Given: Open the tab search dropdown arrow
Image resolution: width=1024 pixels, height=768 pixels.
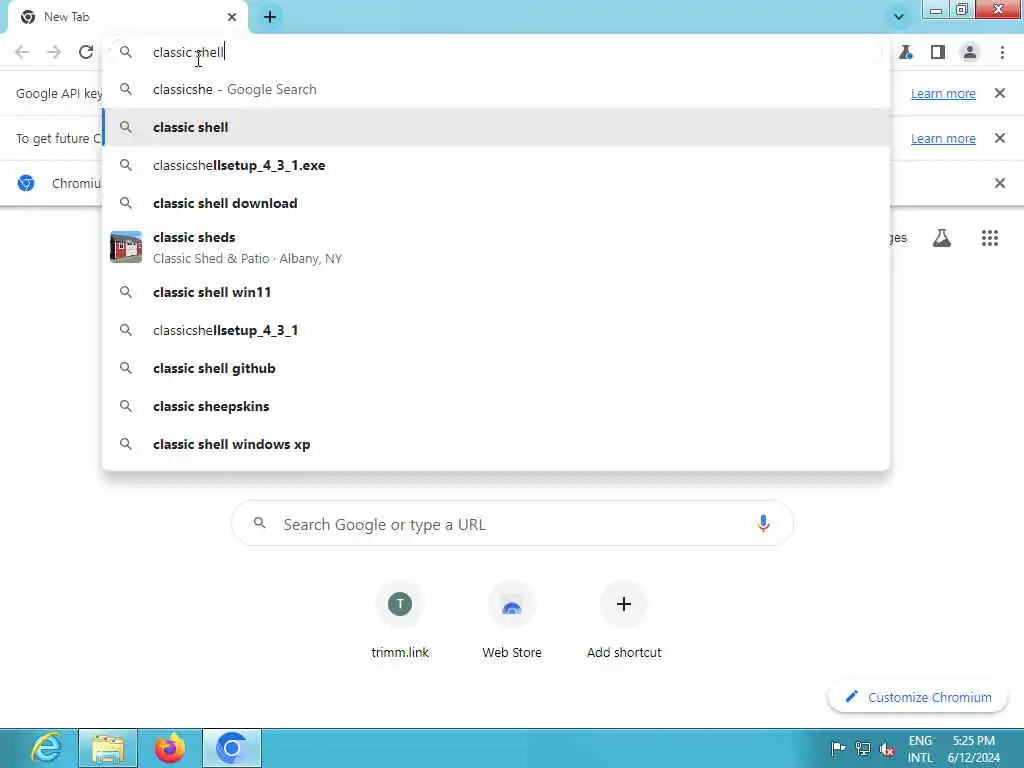Looking at the screenshot, I should [899, 17].
